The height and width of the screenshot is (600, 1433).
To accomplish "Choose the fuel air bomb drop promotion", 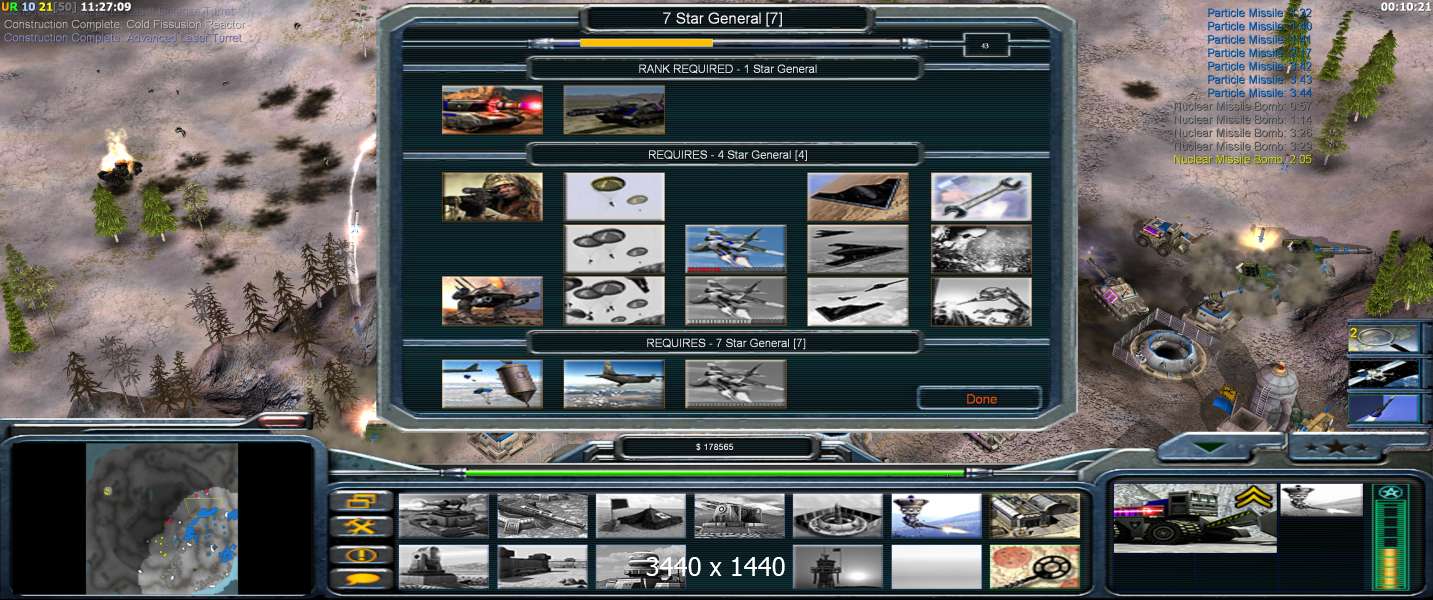I will tap(492, 384).
